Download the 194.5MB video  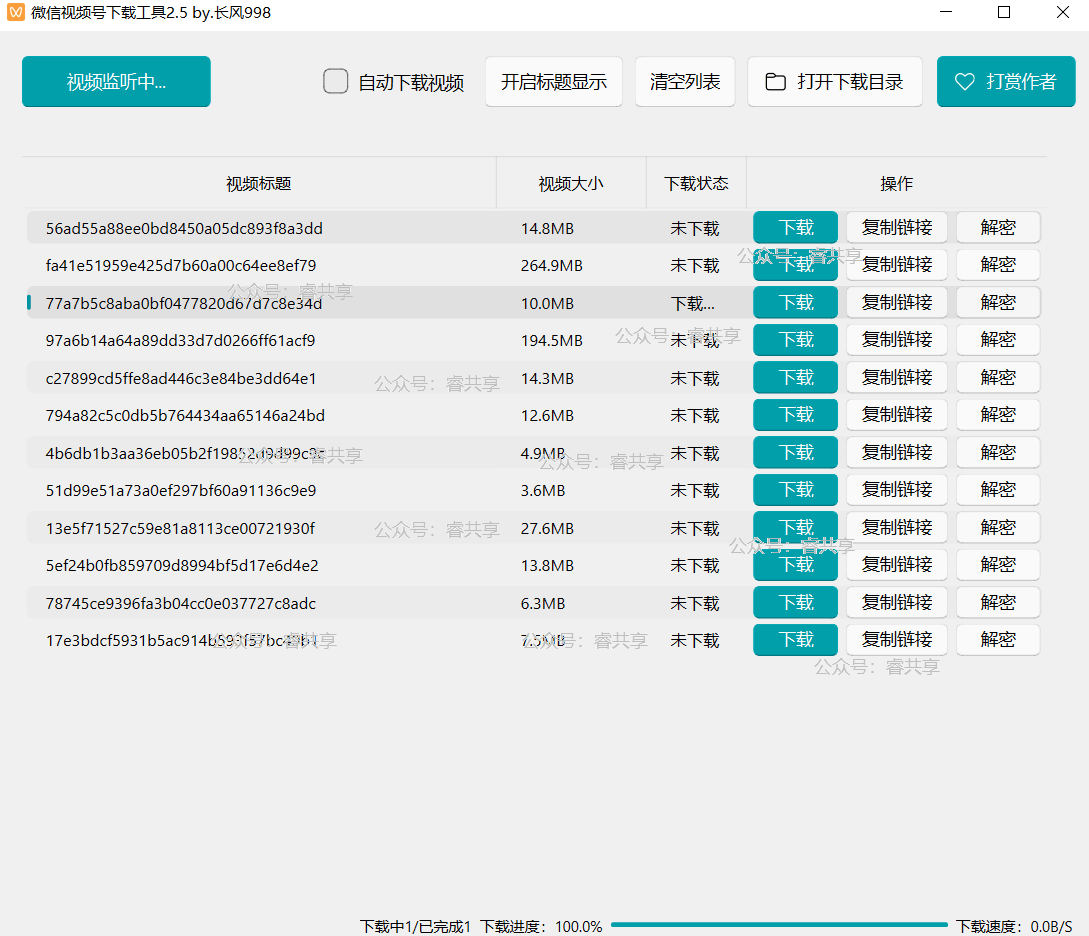[x=795, y=340]
